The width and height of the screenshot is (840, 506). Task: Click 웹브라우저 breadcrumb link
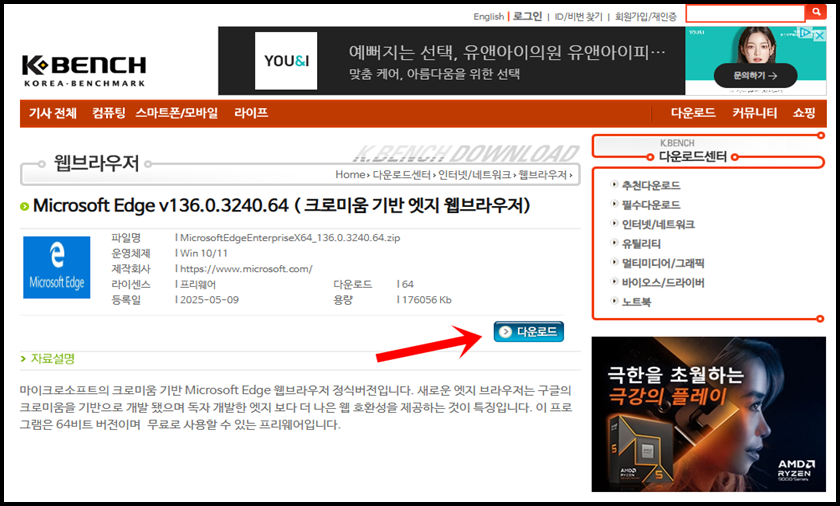pyautogui.click(x=543, y=175)
